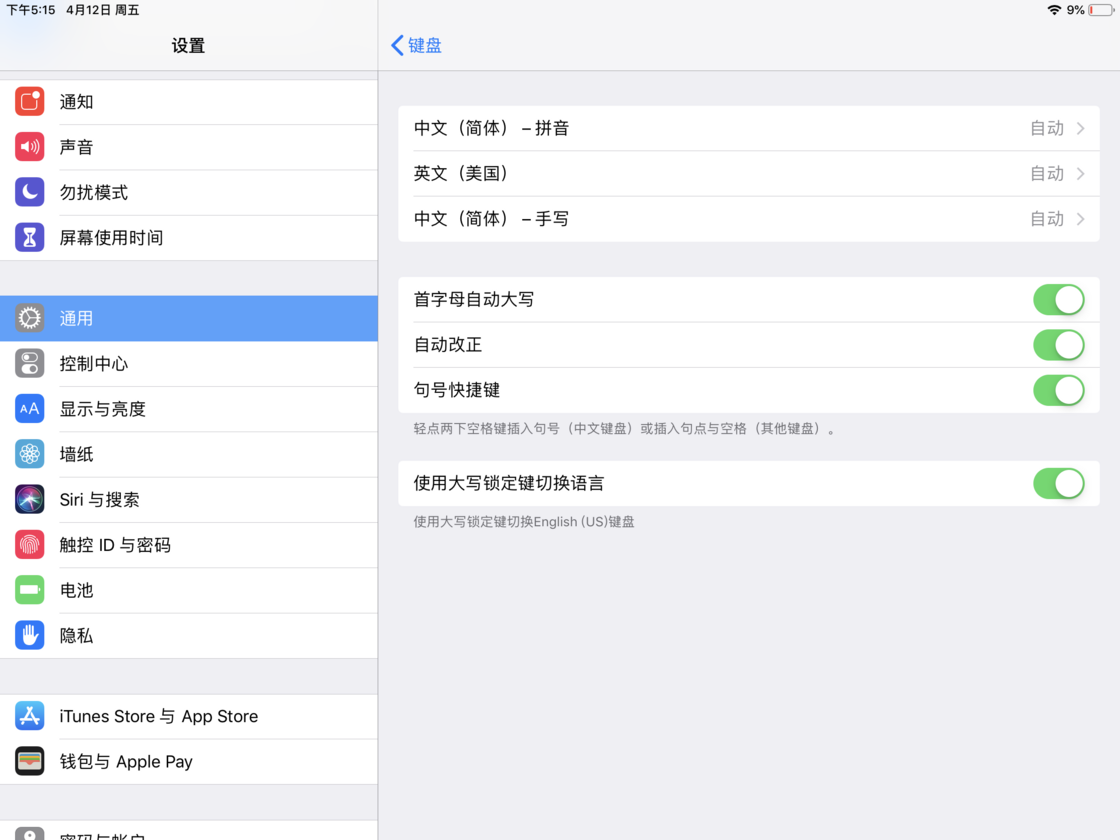Open 钱包与 Apple Pay row

[x=189, y=761]
